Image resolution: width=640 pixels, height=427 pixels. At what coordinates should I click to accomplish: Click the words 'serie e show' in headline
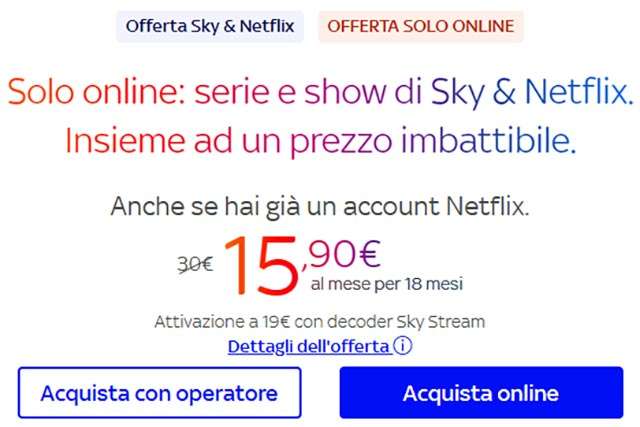tap(290, 91)
